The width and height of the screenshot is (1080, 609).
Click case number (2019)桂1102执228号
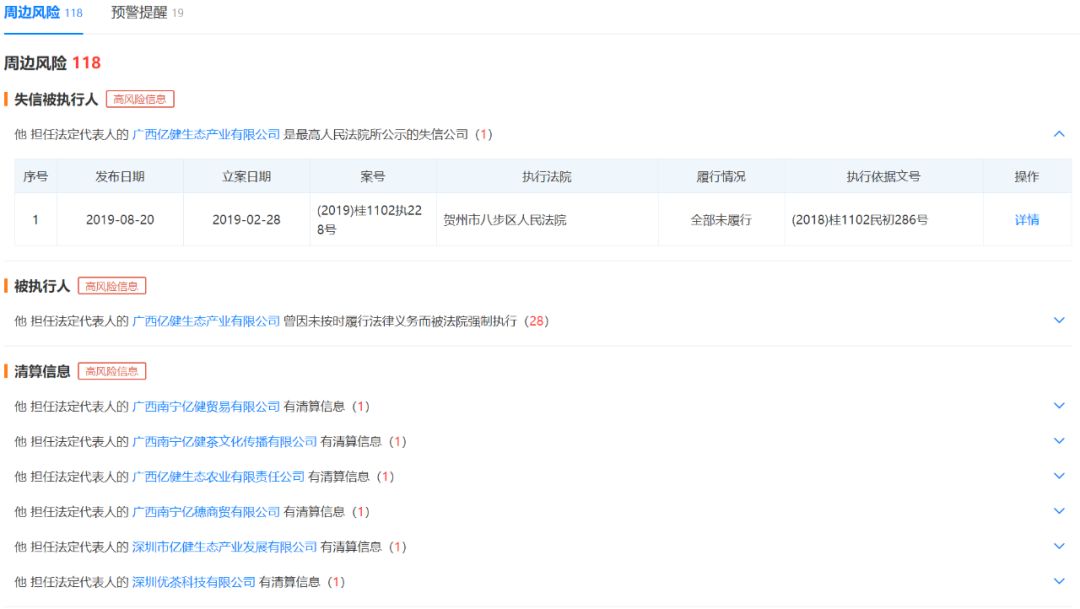373,220
